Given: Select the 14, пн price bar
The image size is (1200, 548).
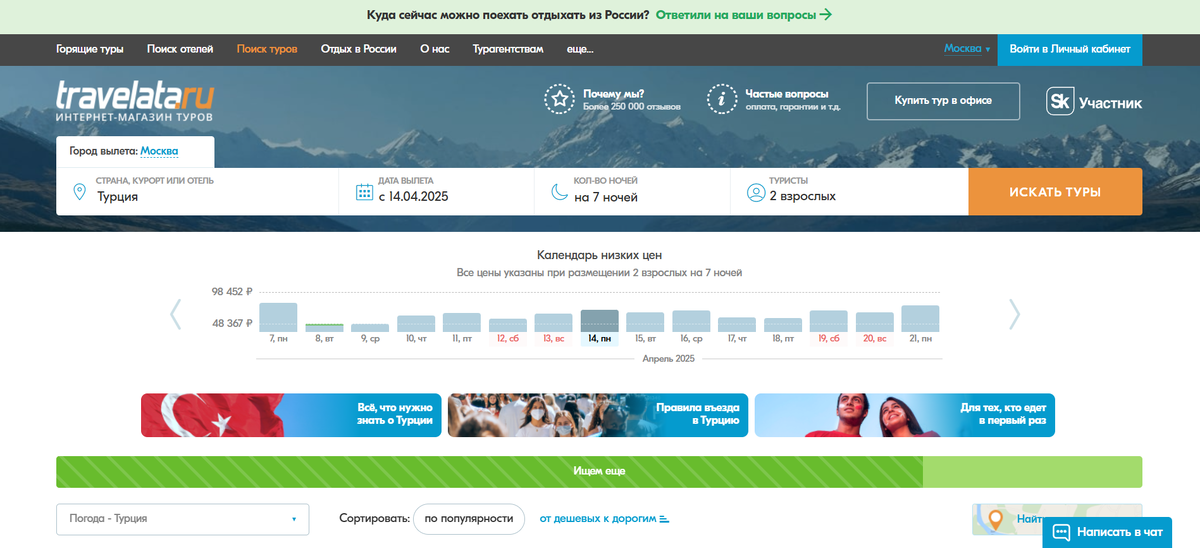Looking at the screenshot, I should point(600,321).
